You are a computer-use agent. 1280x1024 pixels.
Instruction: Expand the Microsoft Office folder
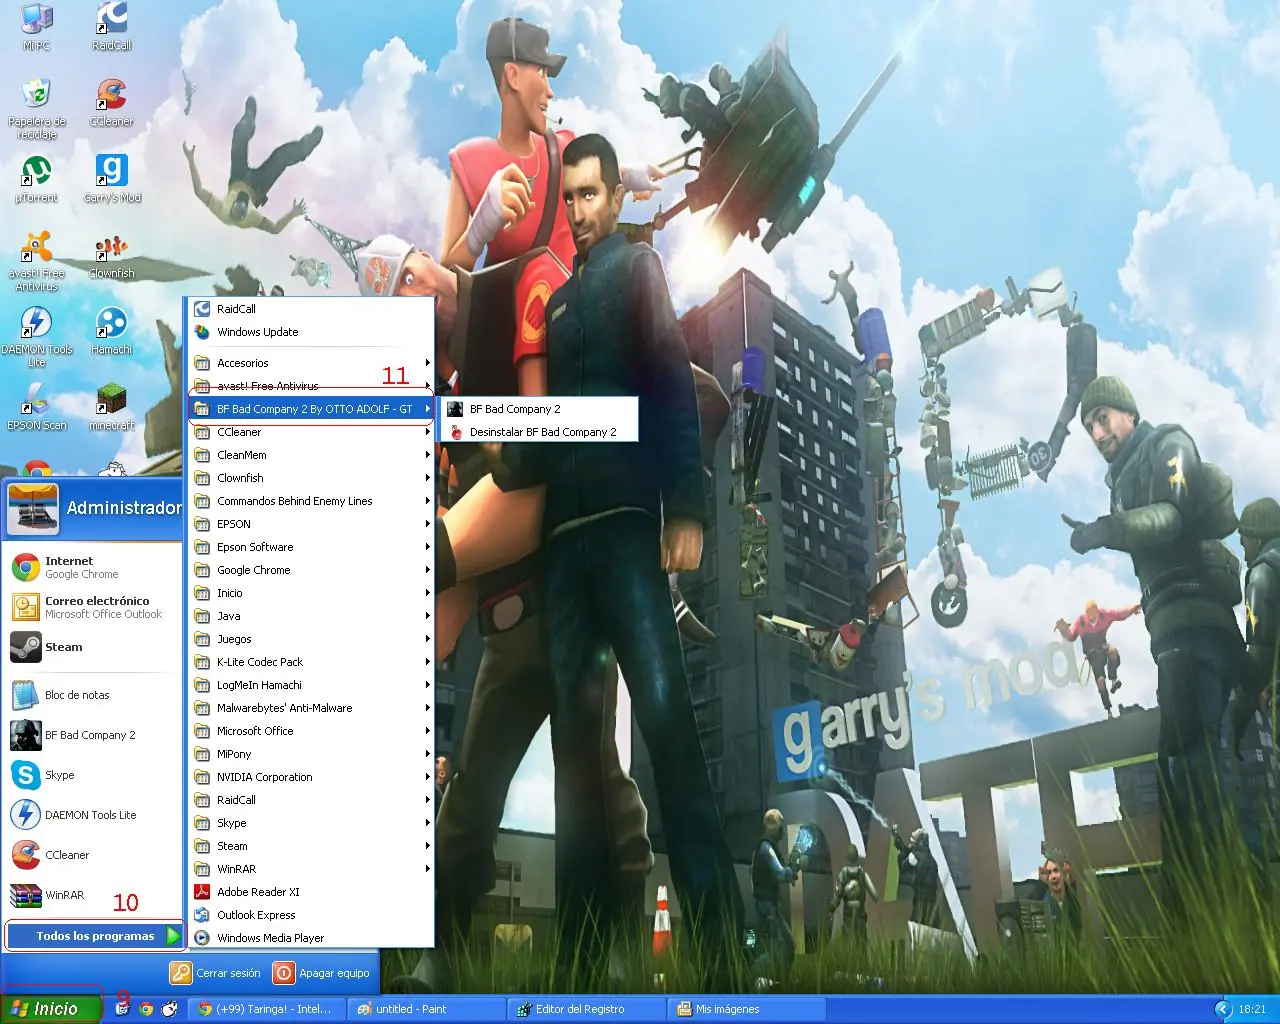click(311, 731)
